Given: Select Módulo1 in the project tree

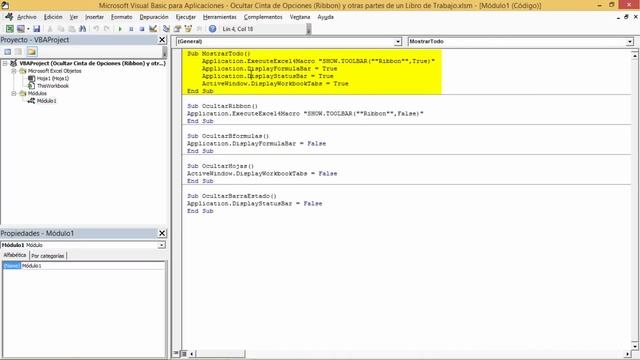Looking at the screenshot, I should coord(47,101).
